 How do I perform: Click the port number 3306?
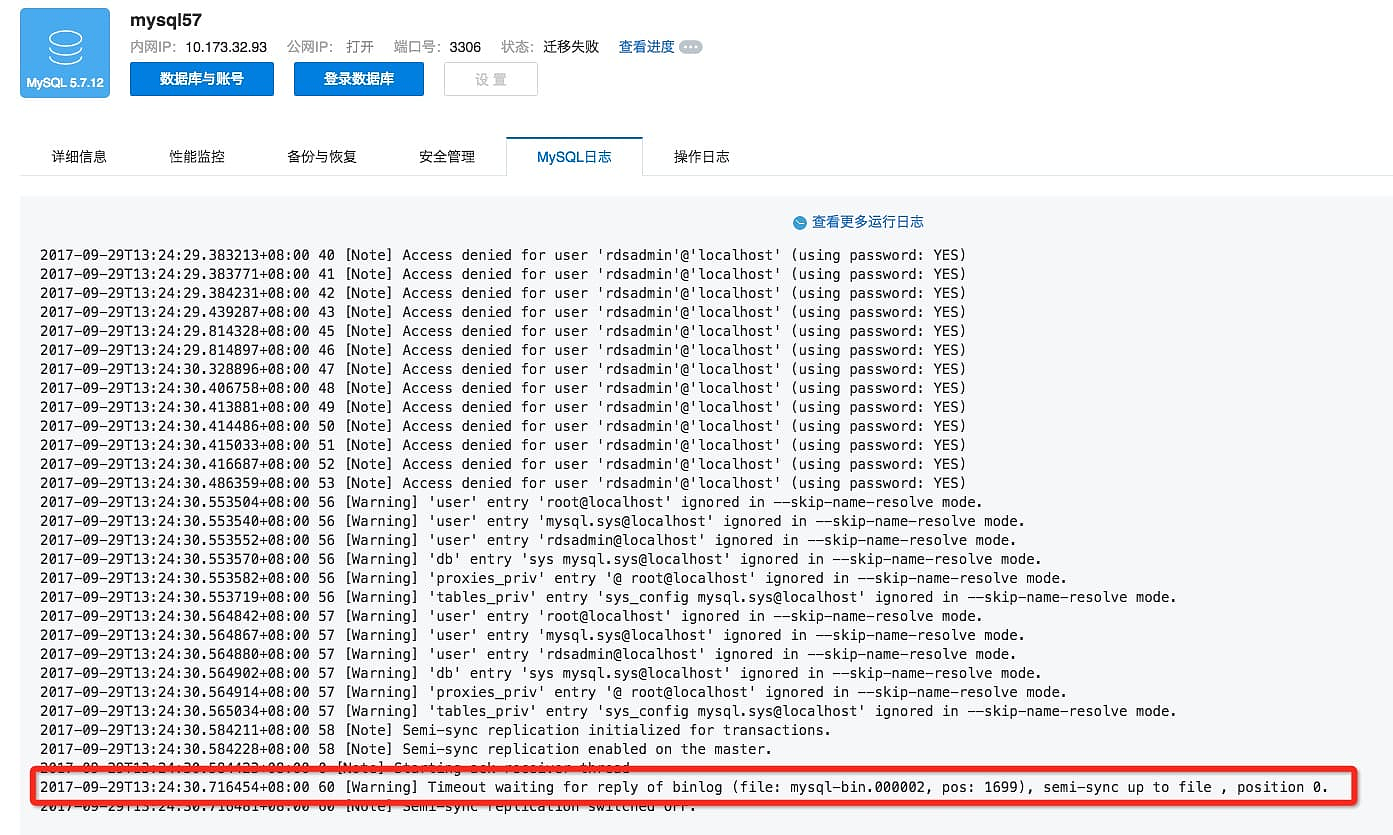(465, 47)
